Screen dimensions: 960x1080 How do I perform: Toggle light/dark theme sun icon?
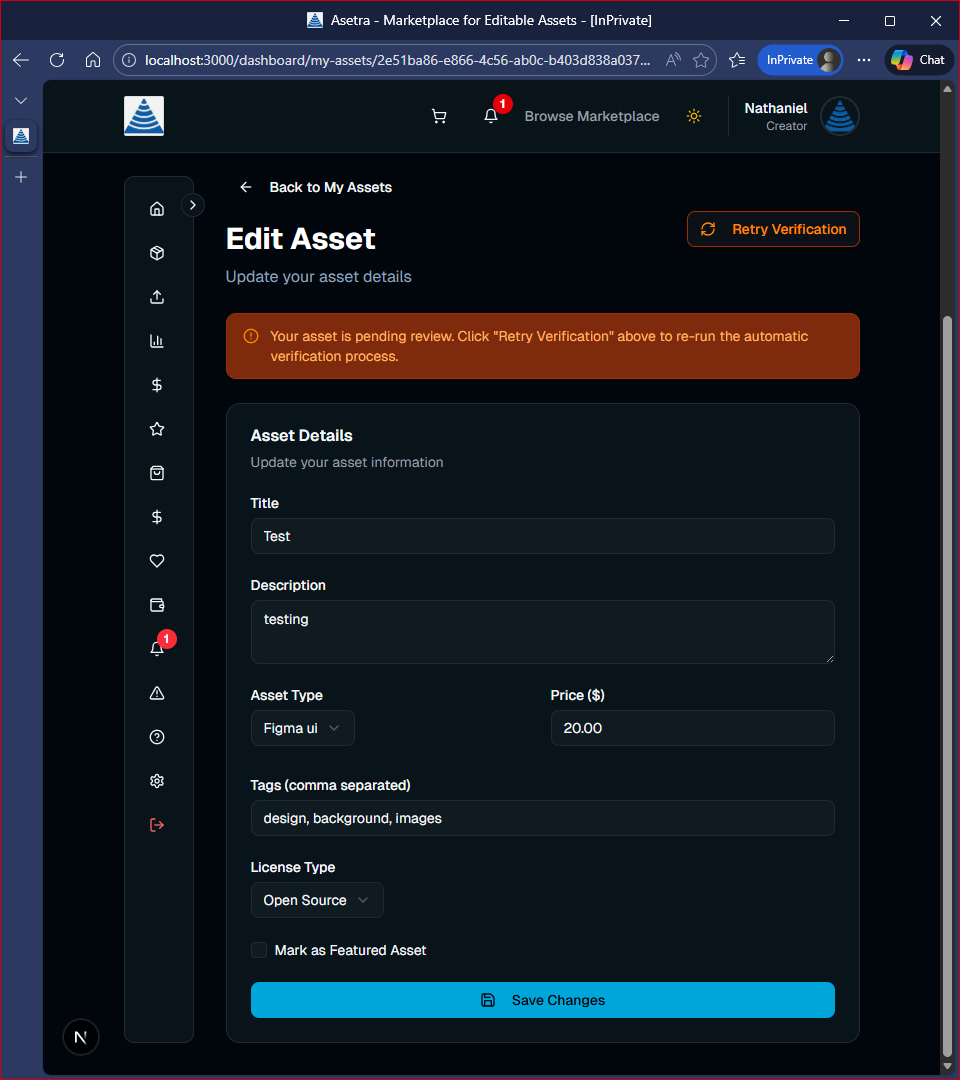pos(694,116)
